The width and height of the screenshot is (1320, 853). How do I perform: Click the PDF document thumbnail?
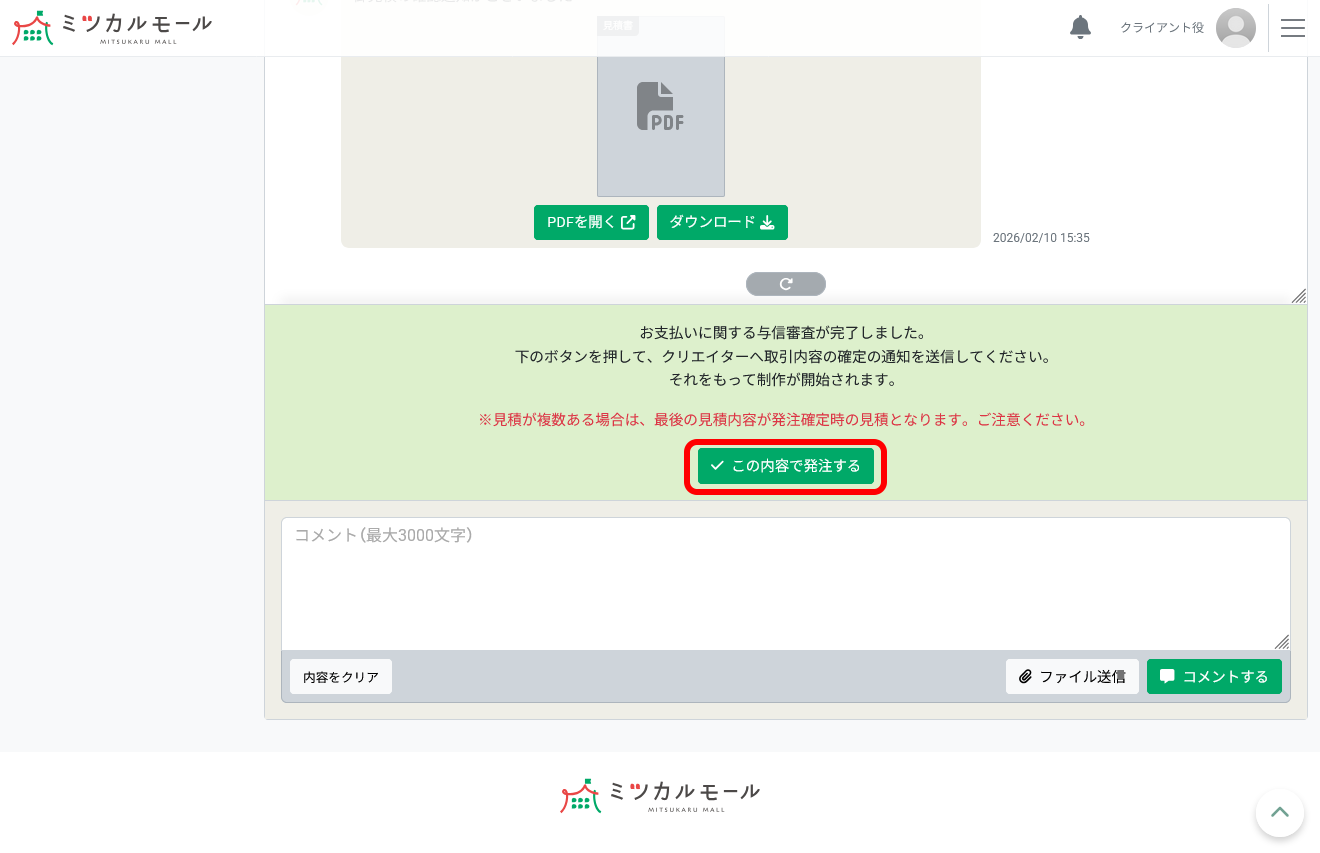point(660,107)
